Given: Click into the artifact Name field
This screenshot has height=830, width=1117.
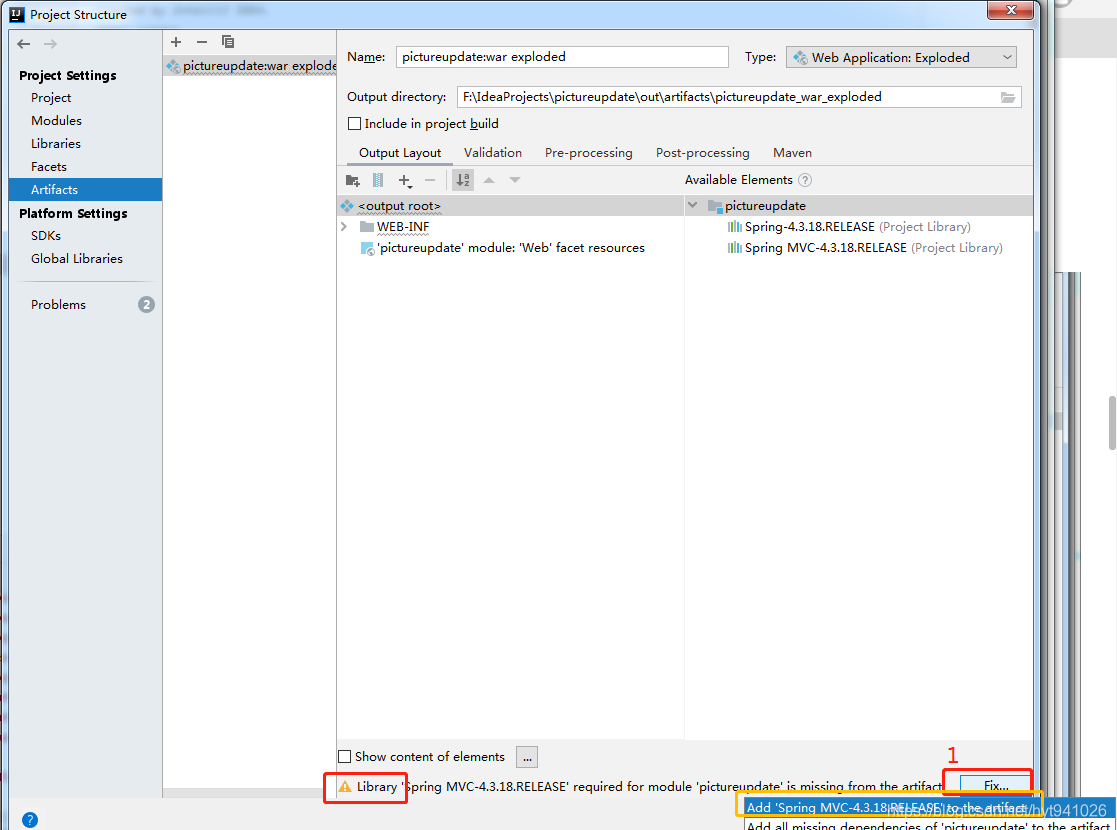Looking at the screenshot, I should click(x=562, y=57).
